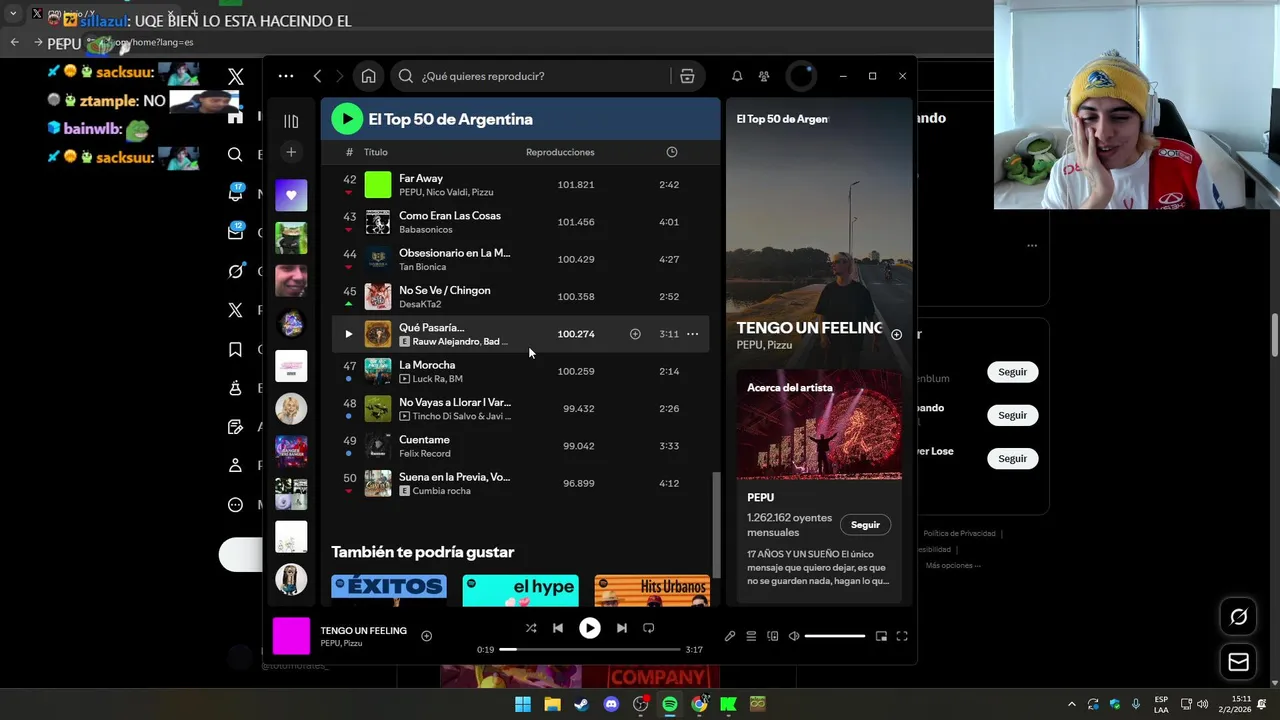
Task: Add current song to Liked via bottom plus icon
Action: (x=426, y=636)
